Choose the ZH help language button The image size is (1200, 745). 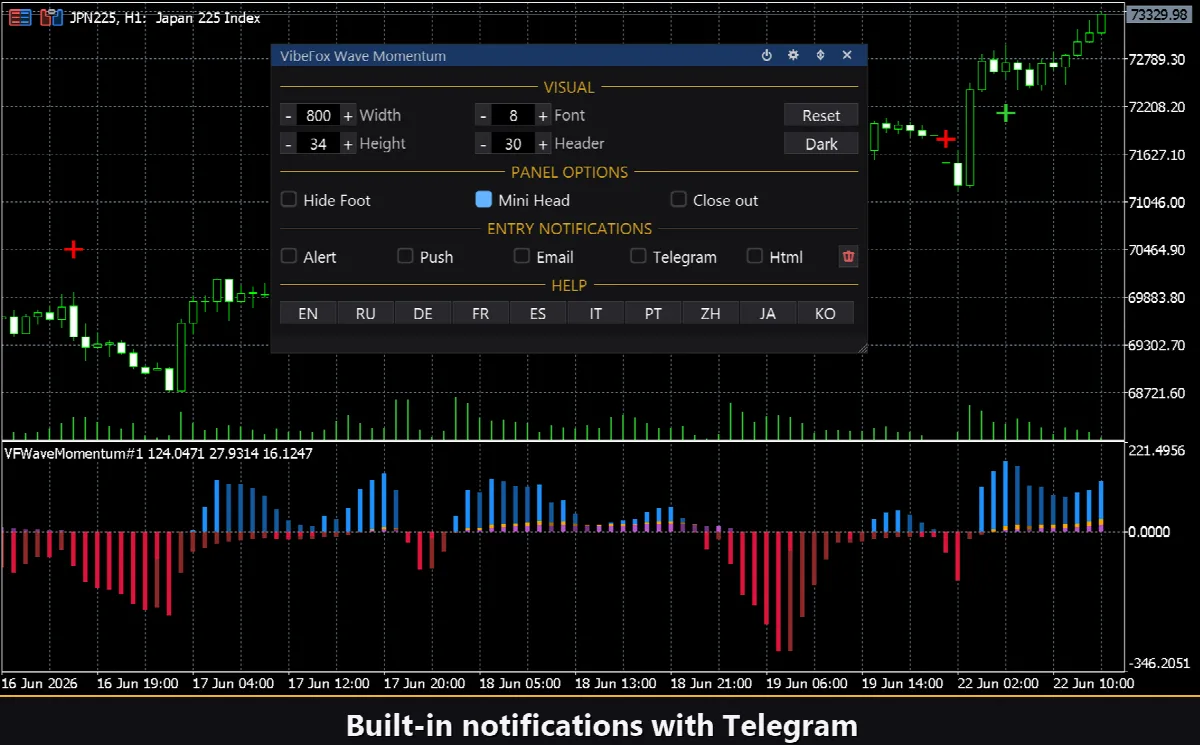[711, 314]
